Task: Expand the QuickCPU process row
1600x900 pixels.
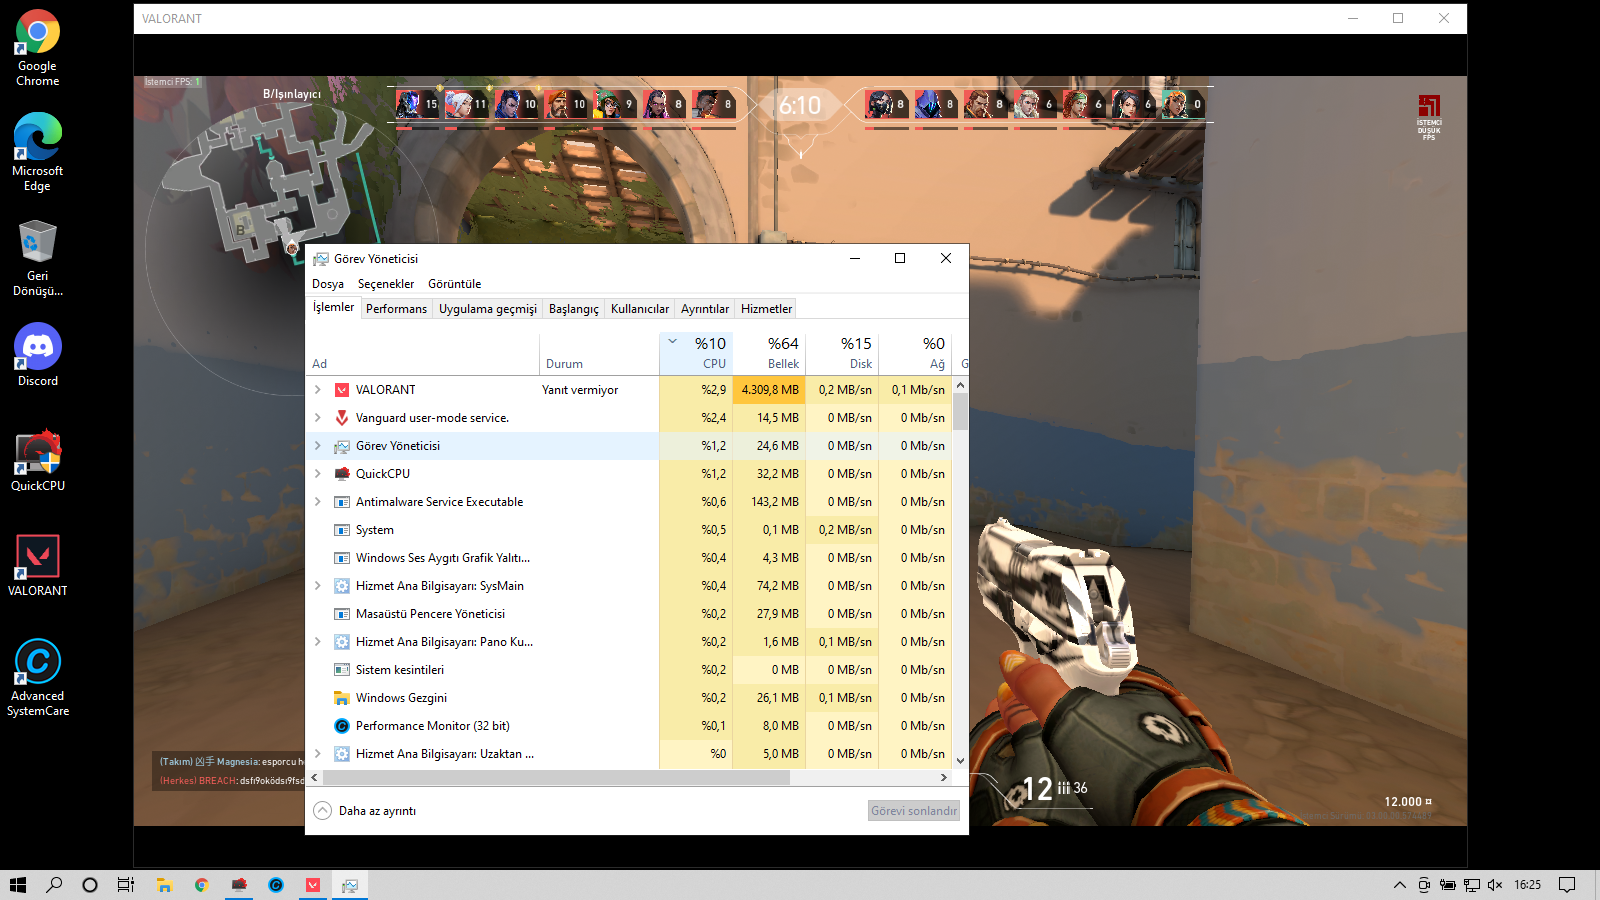Action: point(318,474)
